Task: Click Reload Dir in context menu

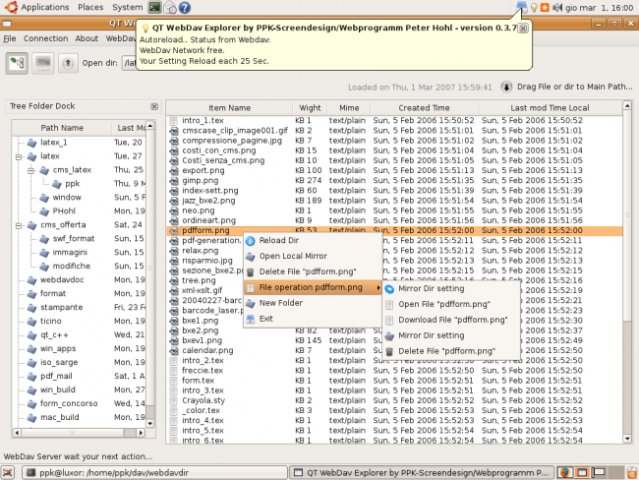Action: pos(312,240)
